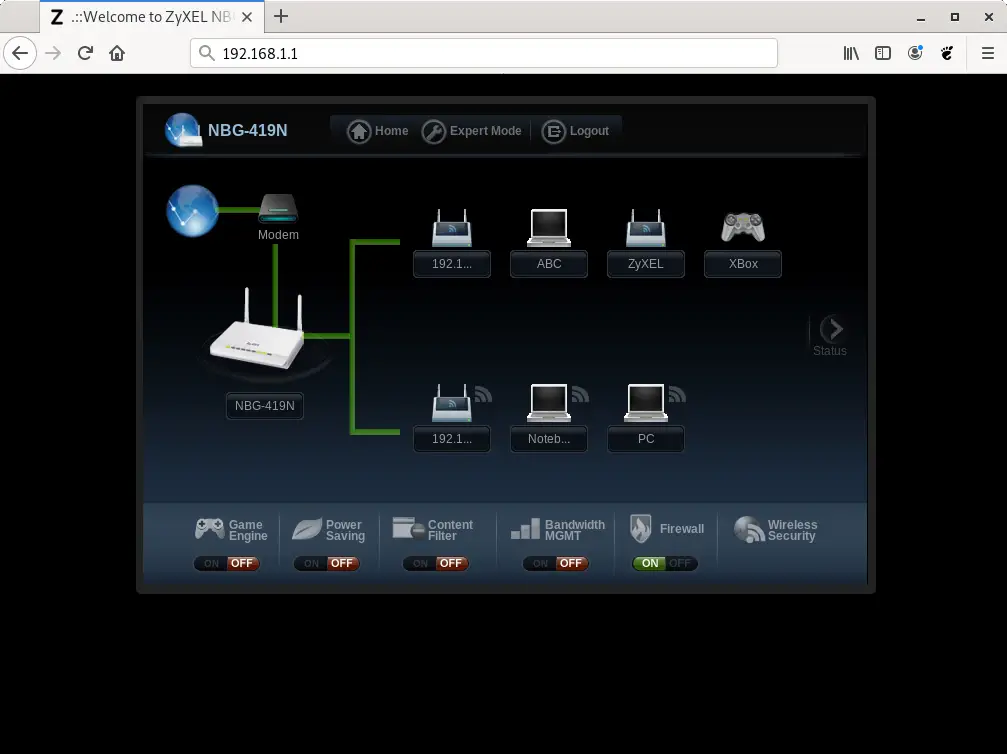Open a new browser tab
Viewport: 1007px width, 754px height.
click(x=281, y=17)
